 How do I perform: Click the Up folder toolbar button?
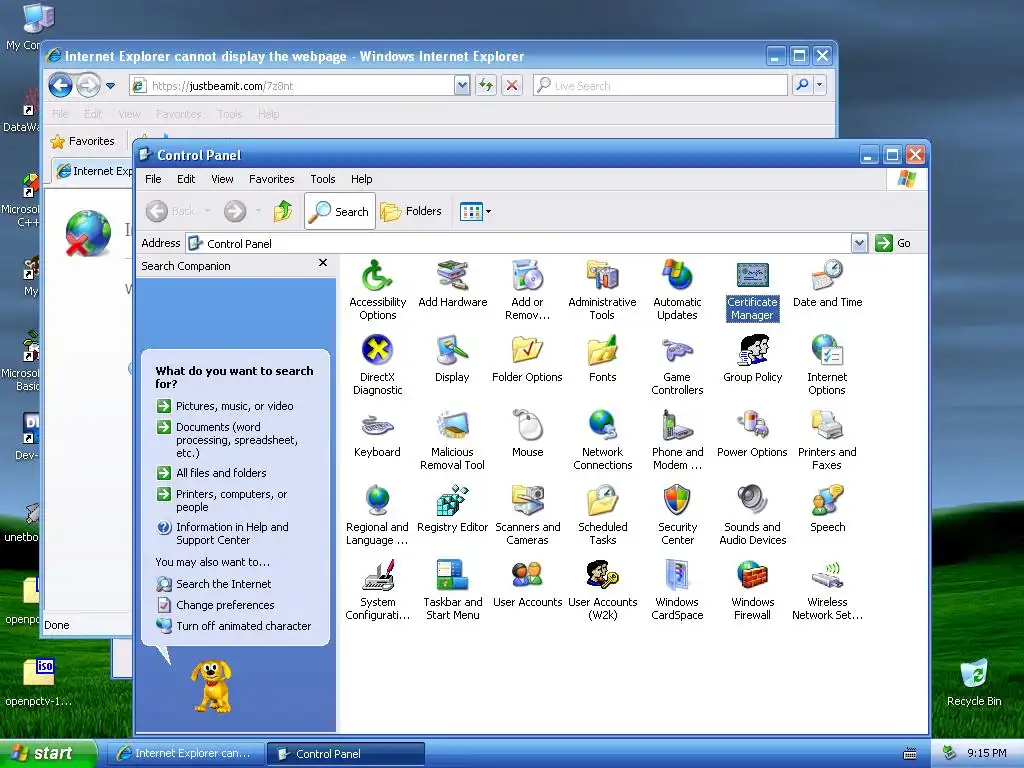tap(283, 211)
